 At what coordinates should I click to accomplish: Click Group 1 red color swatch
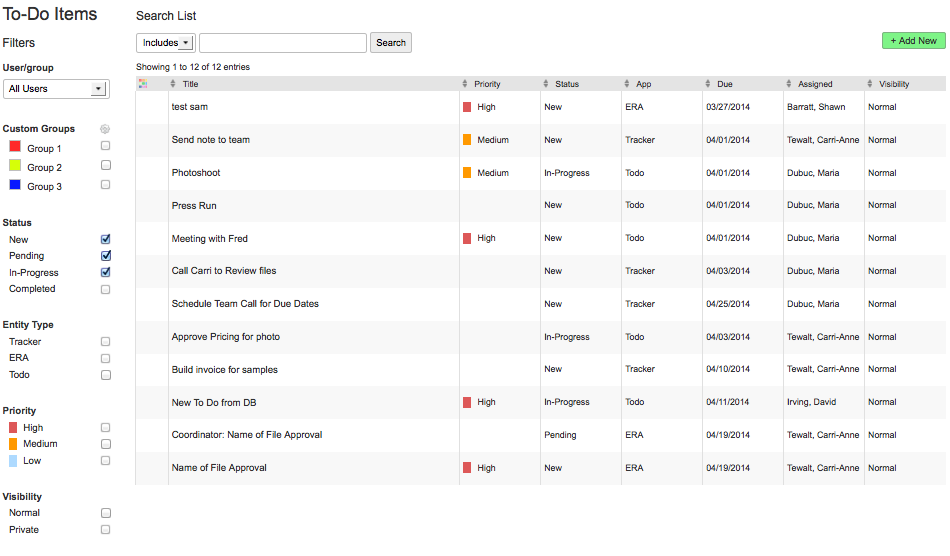pos(15,147)
